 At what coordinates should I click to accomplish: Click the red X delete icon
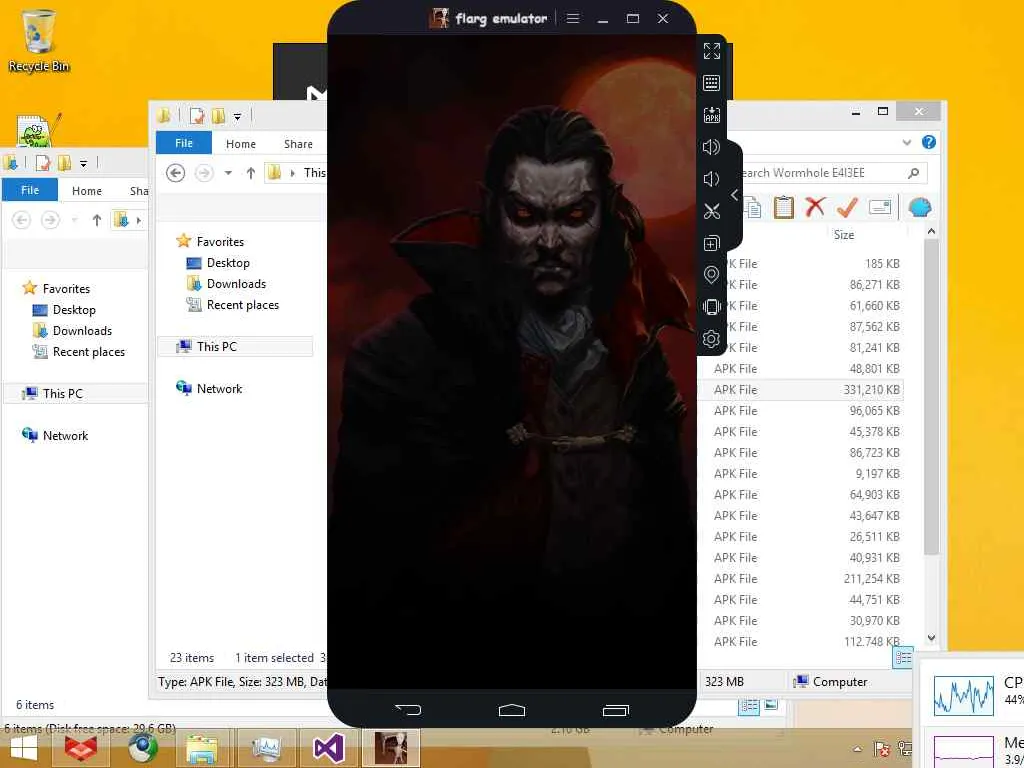pos(815,206)
